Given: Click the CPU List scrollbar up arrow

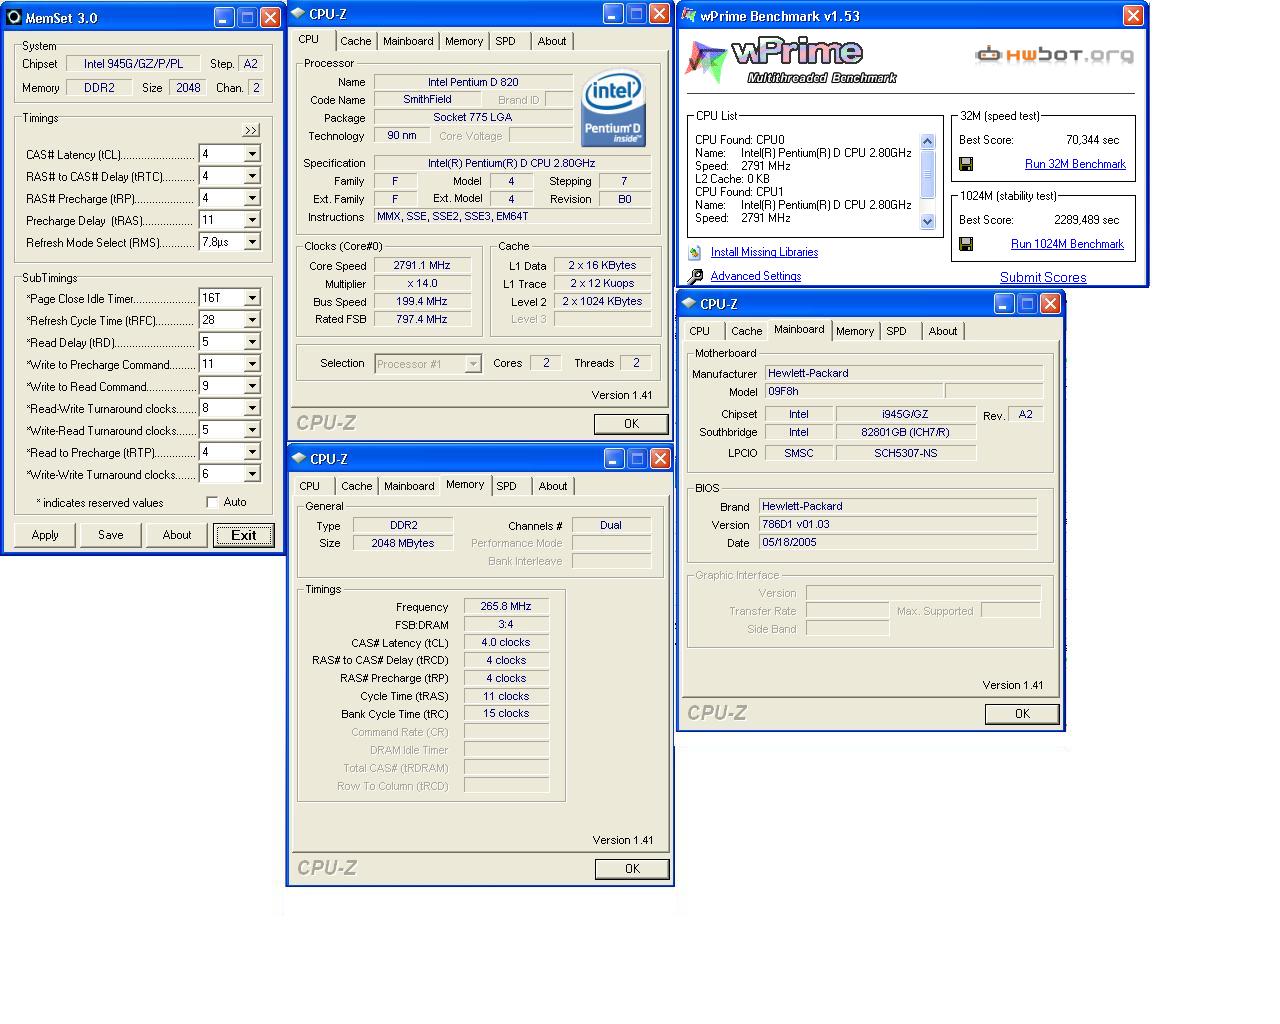Looking at the screenshot, I should 927,141.
